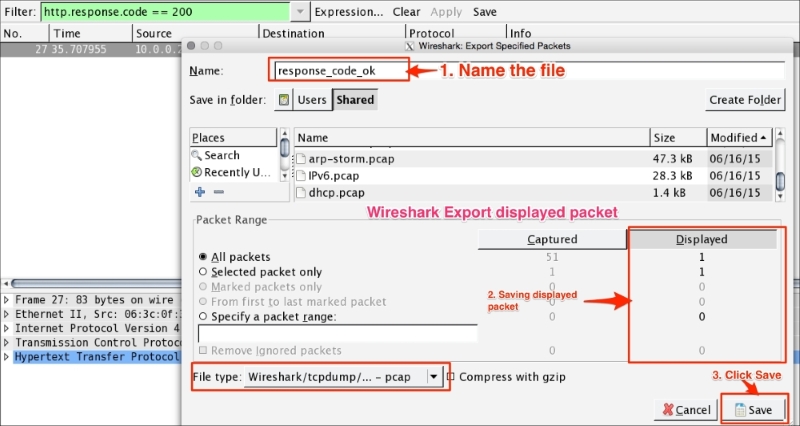
Task: Click the Time column header
Action: tap(91, 34)
